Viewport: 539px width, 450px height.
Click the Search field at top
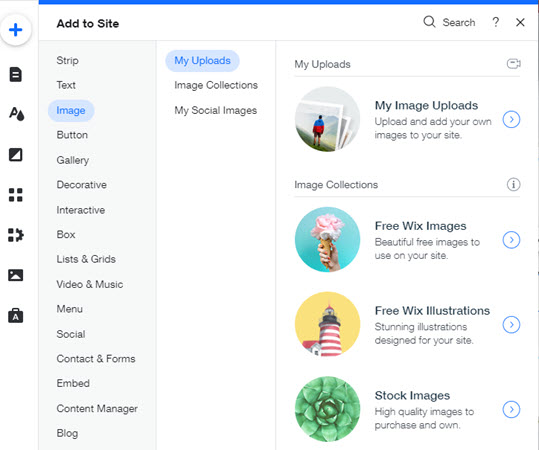coord(449,22)
